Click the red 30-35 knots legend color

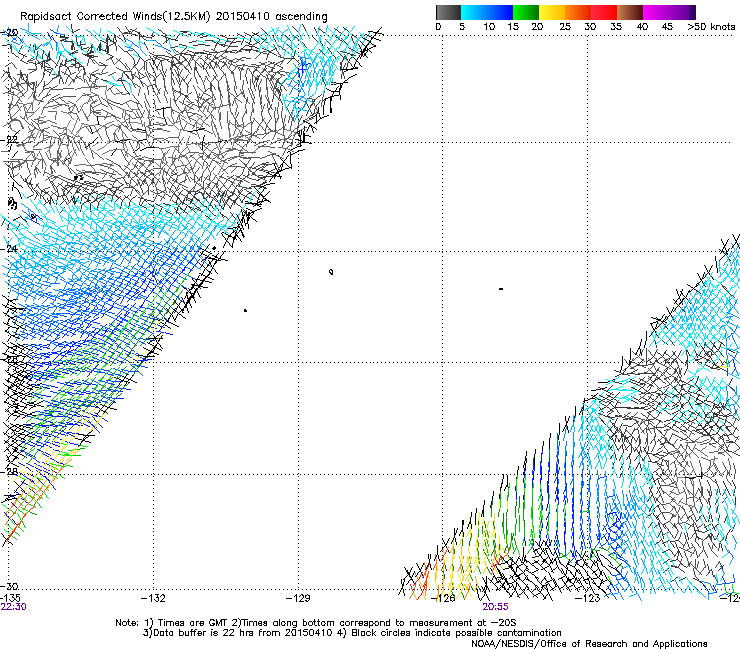click(x=604, y=12)
